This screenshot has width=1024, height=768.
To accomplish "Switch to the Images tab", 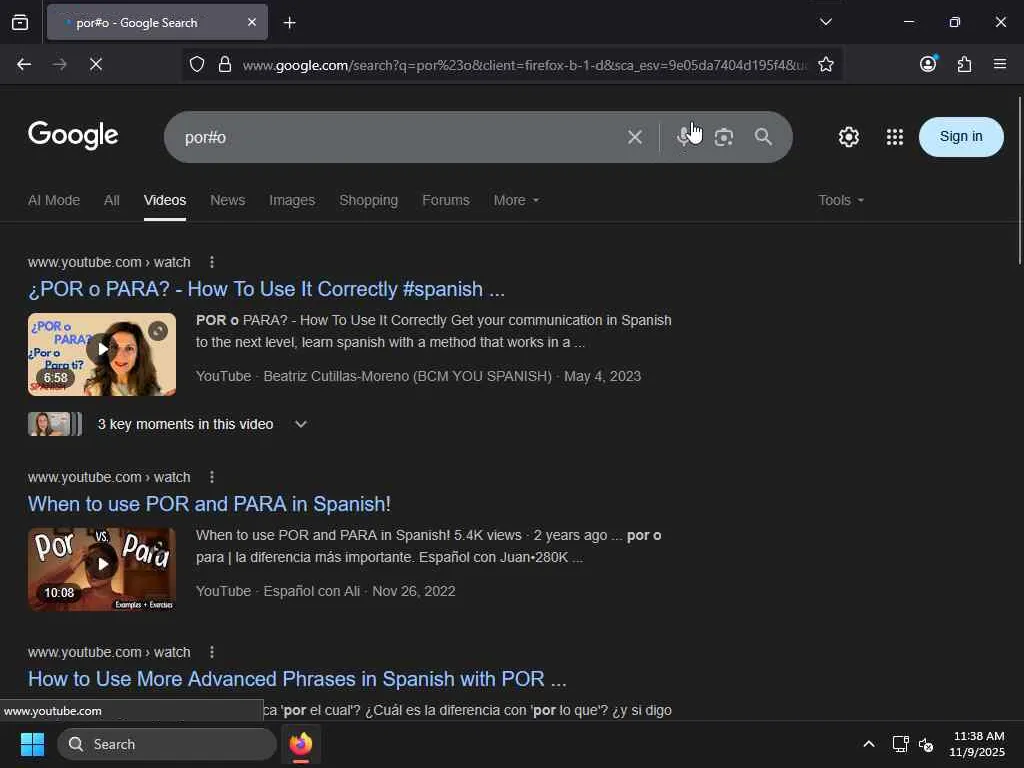I will point(292,200).
